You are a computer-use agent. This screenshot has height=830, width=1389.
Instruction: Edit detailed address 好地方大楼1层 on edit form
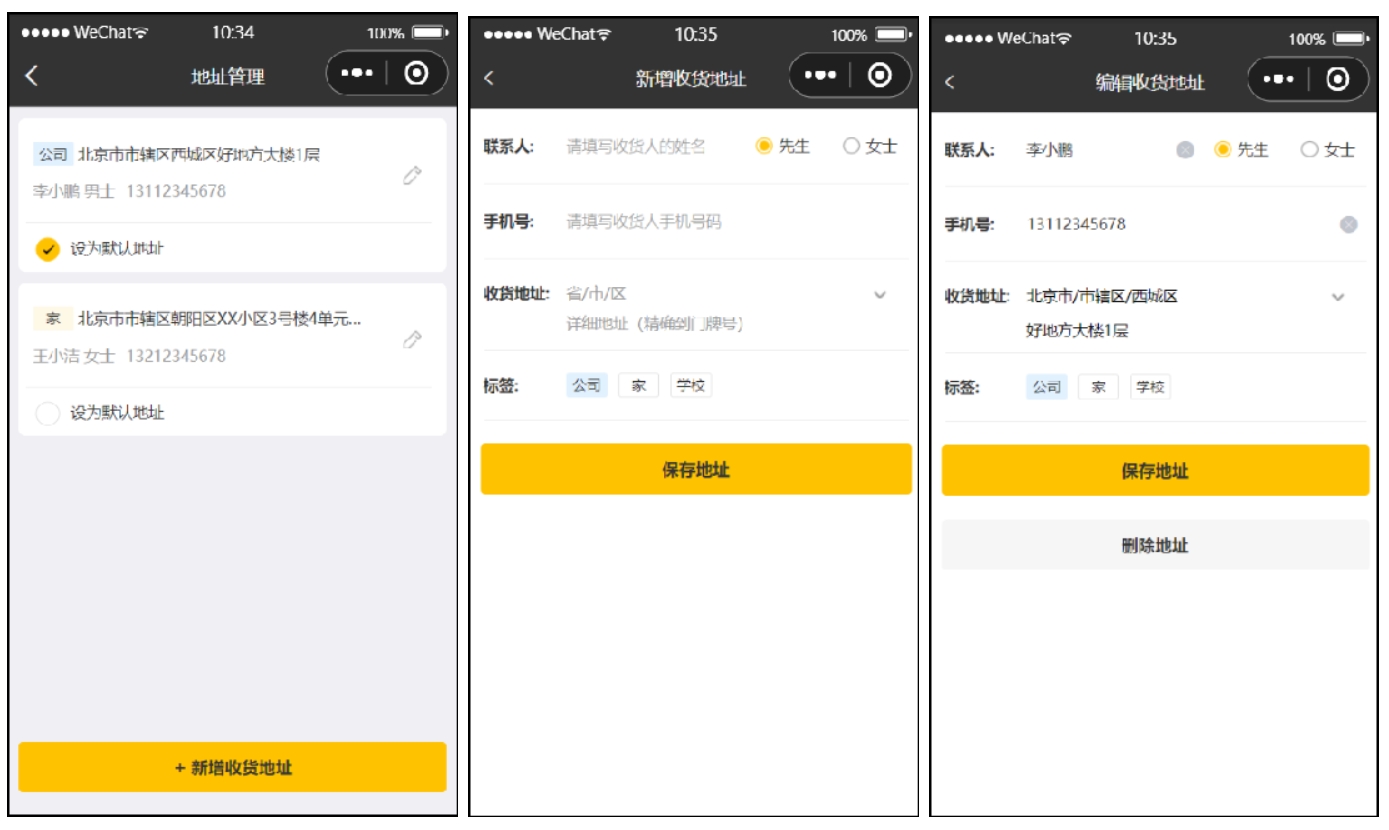coord(1077,330)
